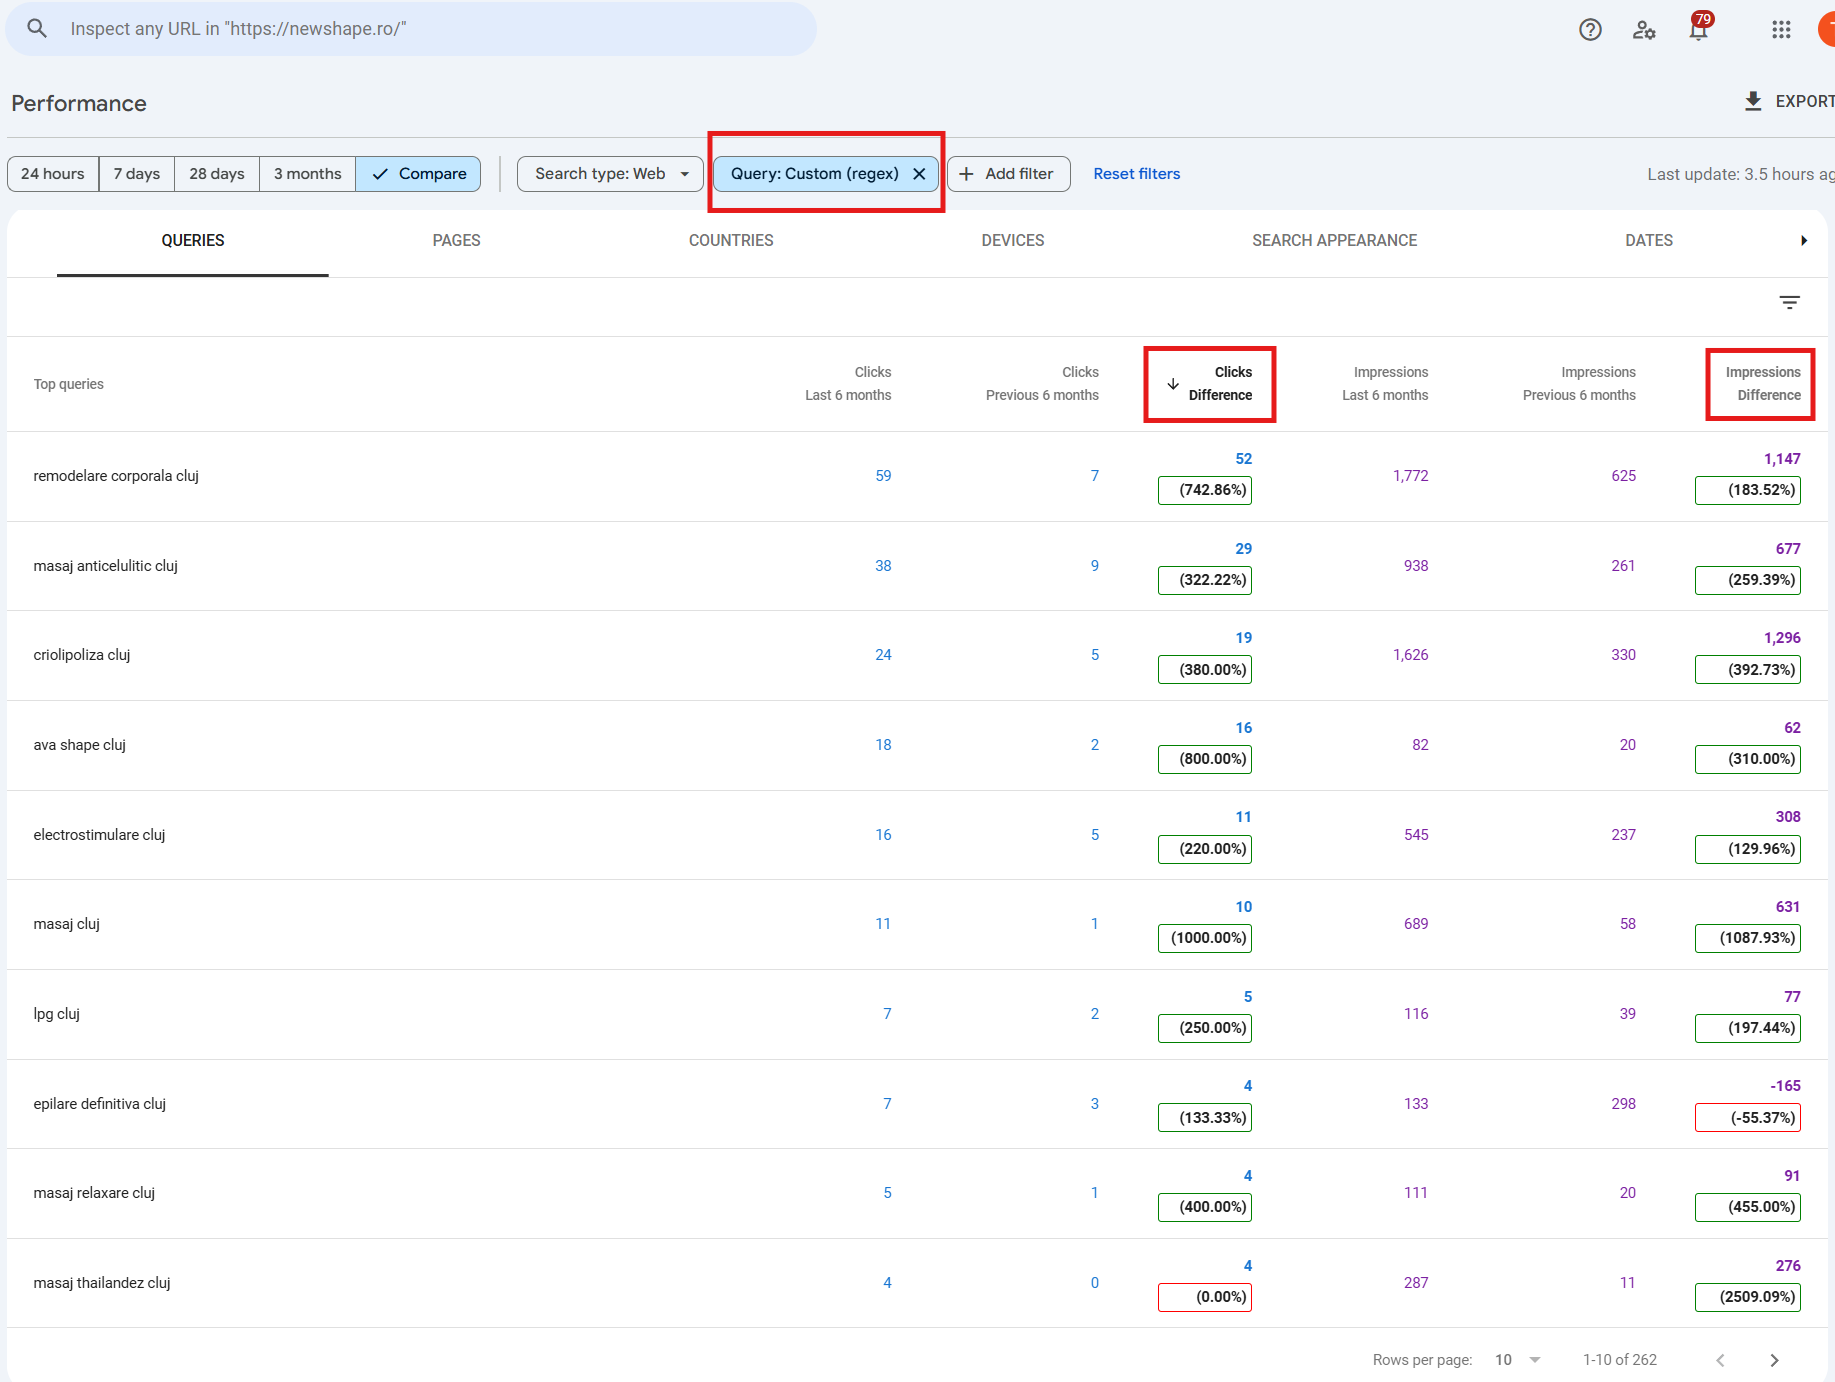The image size is (1835, 1382).
Task: Click the (742.86%) clicks difference badge
Action: tap(1205, 490)
